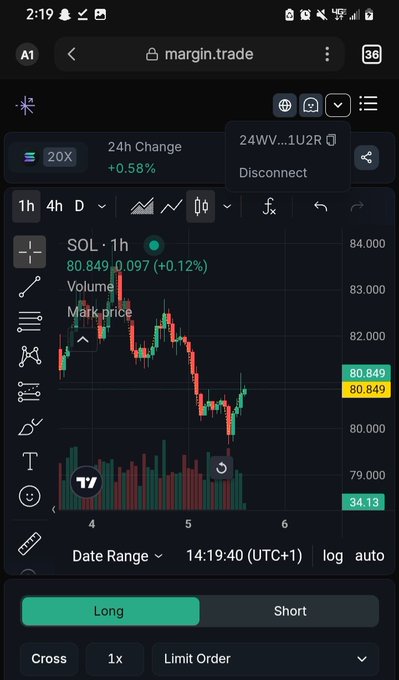Select the XABCD pattern tool
This screenshot has height=680, width=399.
pyautogui.click(x=30, y=356)
